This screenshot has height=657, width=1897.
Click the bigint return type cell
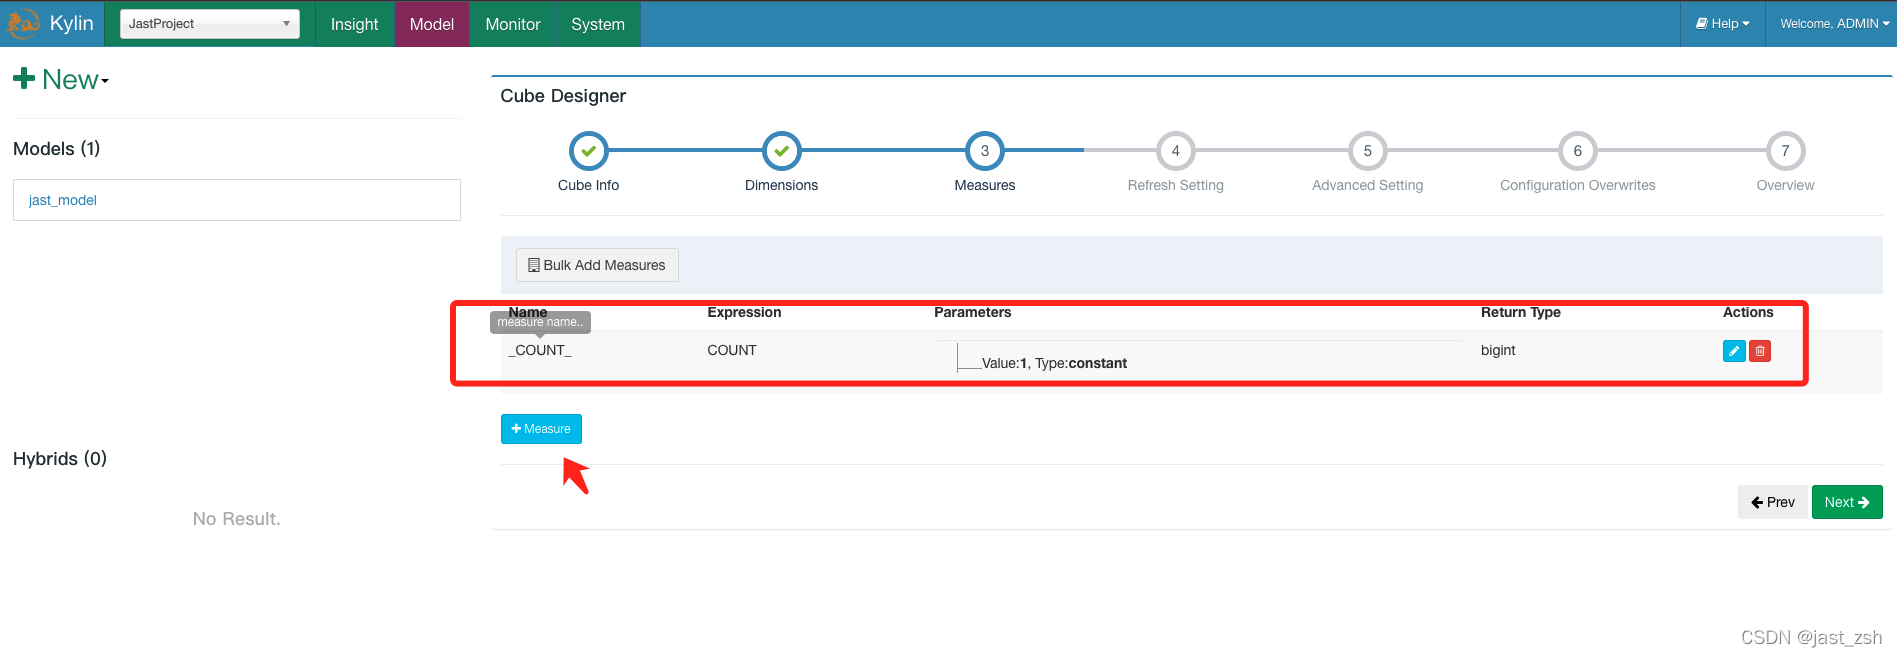[x=1498, y=350]
